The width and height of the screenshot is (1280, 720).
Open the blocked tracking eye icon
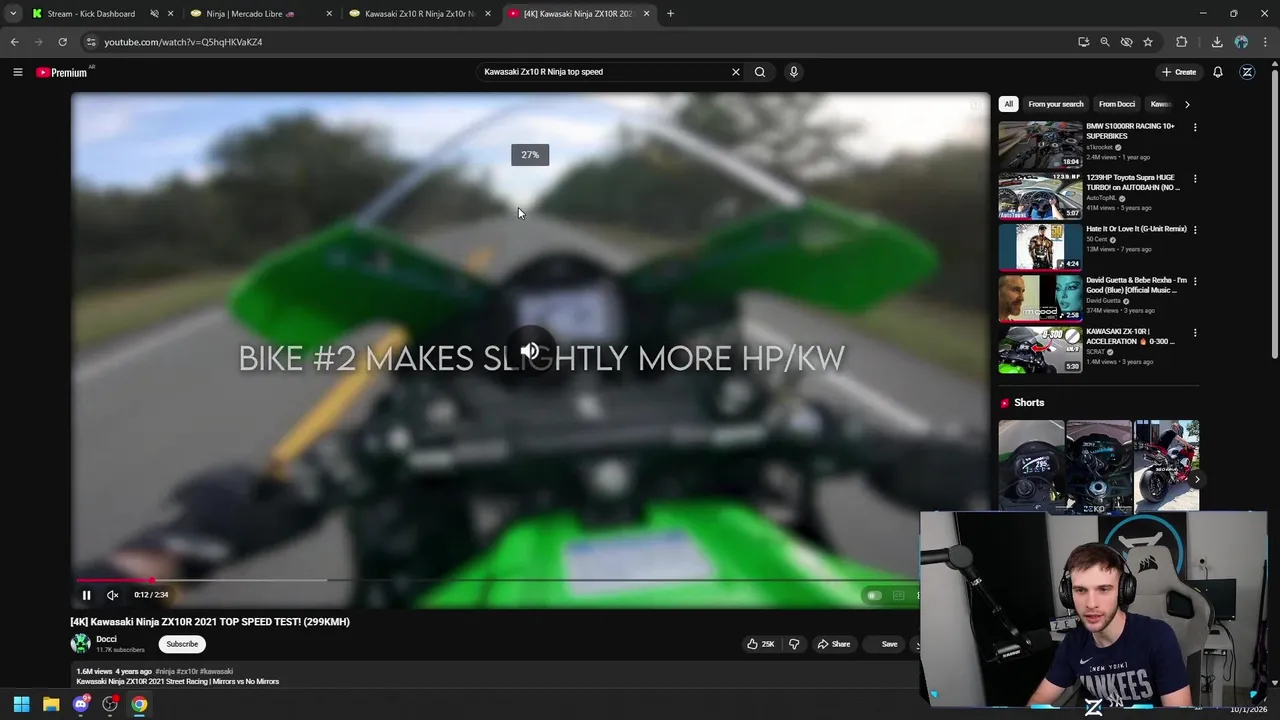pyautogui.click(x=1126, y=42)
